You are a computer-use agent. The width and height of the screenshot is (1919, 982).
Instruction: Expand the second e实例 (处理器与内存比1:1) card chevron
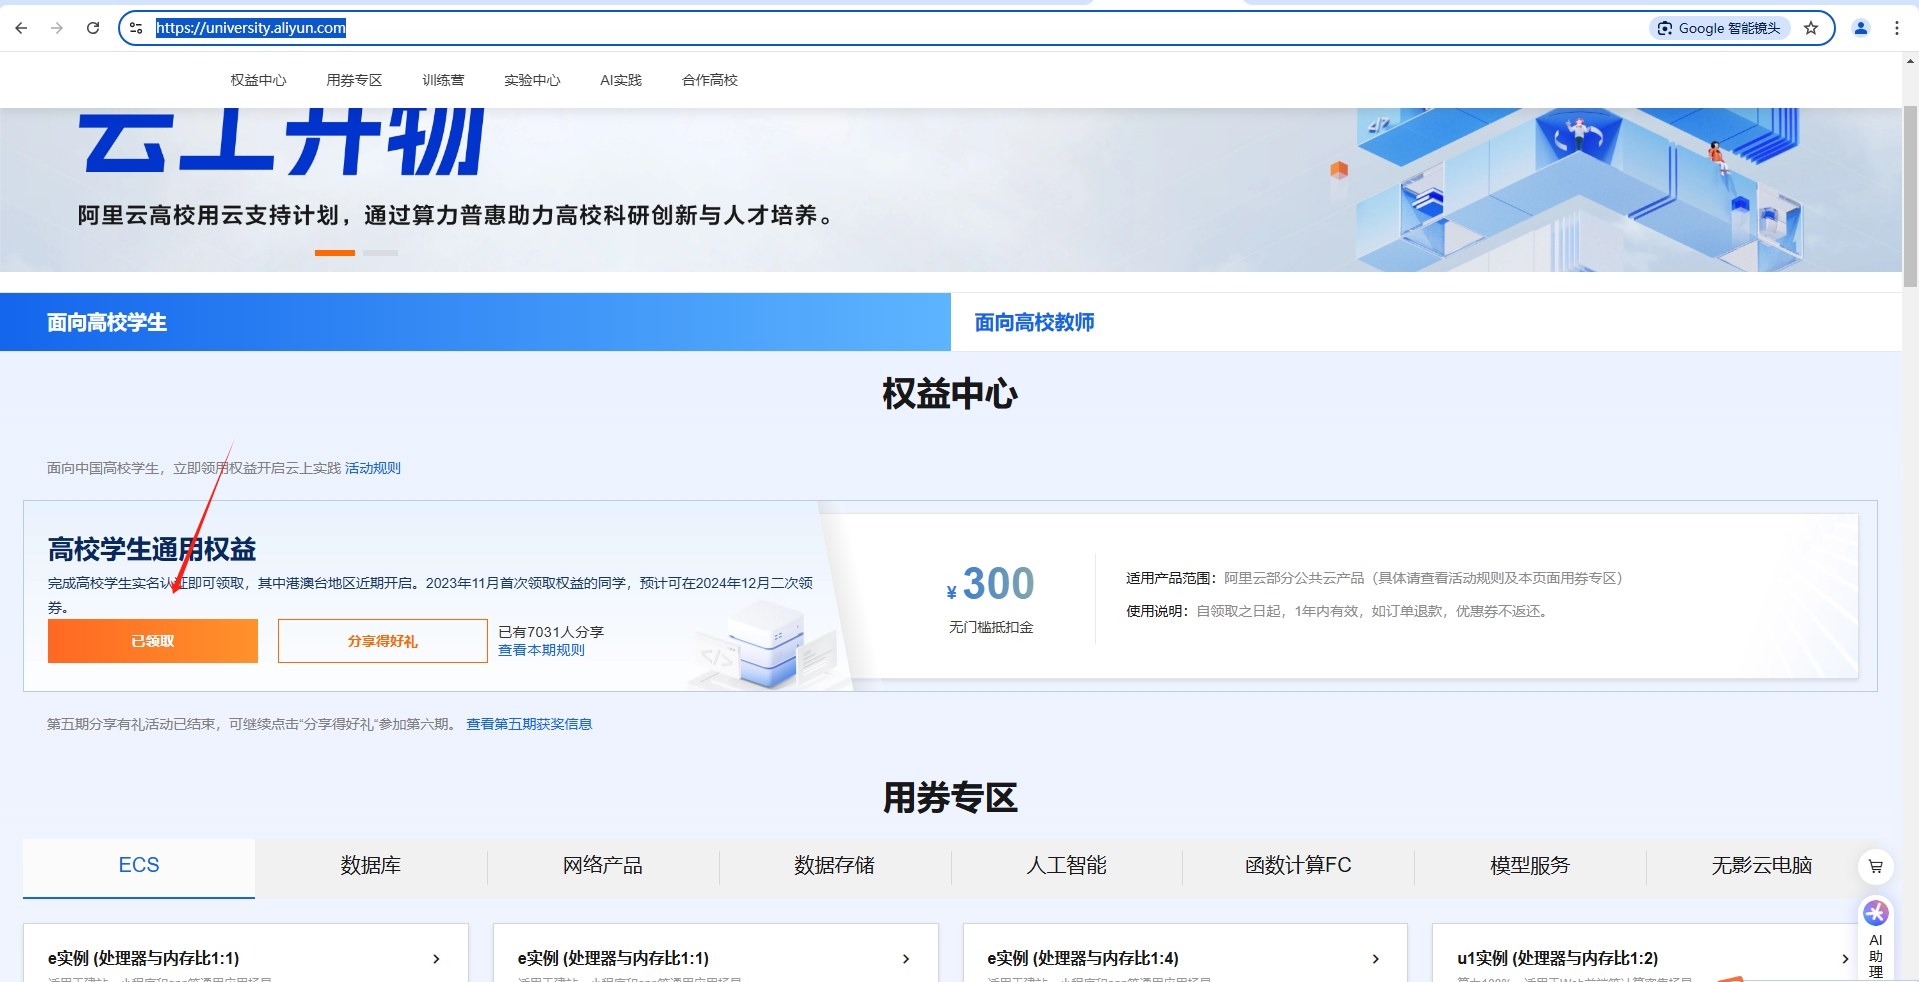(906, 959)
